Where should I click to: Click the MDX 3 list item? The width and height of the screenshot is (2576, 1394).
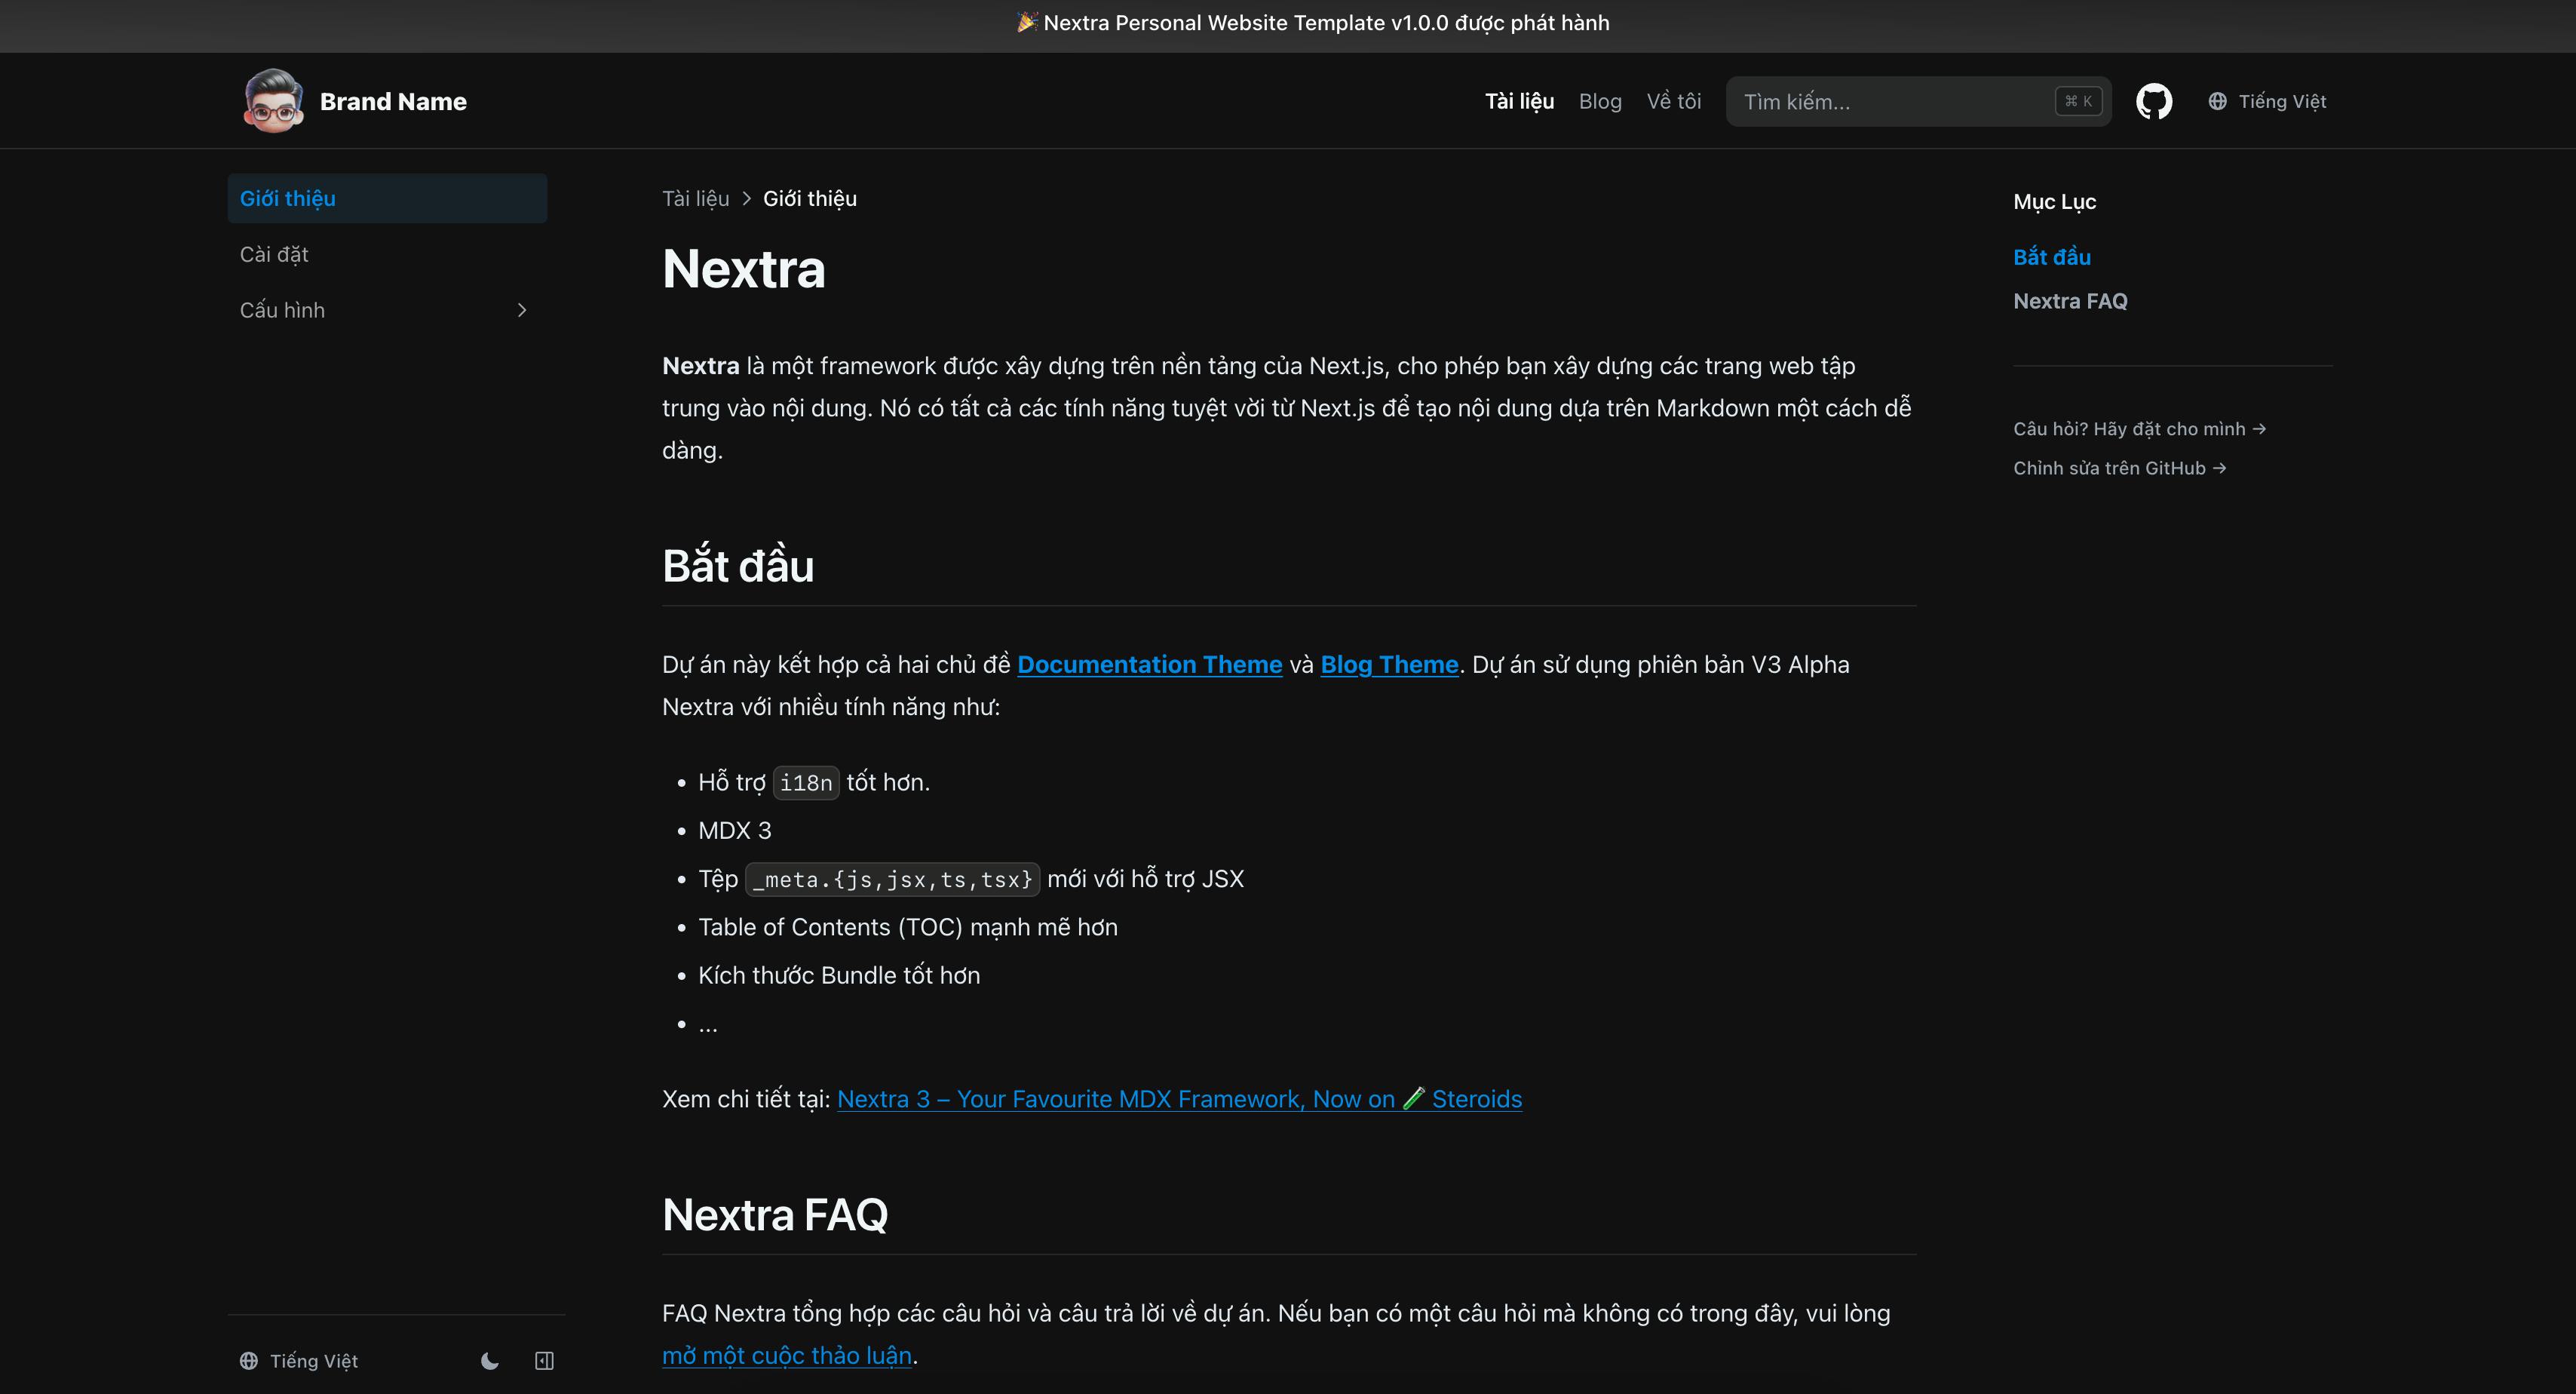click(x=735, y=830)
